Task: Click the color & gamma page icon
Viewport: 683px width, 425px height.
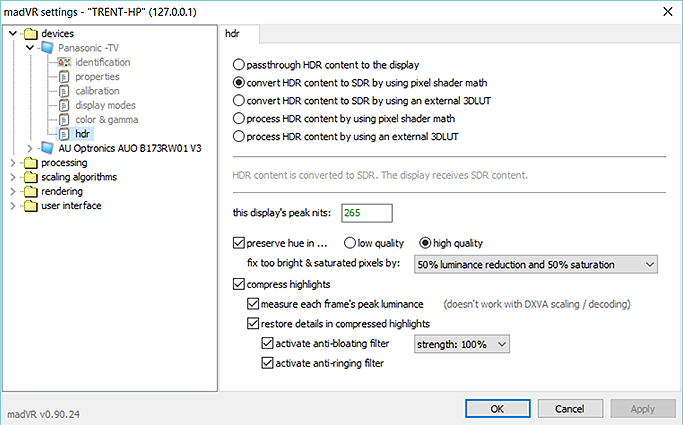Action: (x=64, y=120)
